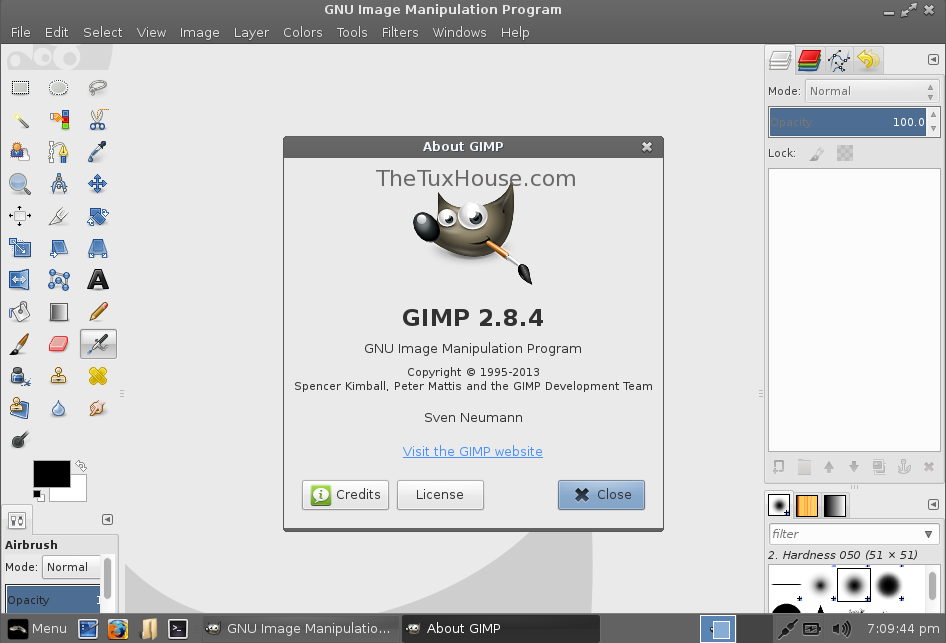Screen dimensions: 946x643
Task: Select the Perspective tool
Action: click(97, 248)
